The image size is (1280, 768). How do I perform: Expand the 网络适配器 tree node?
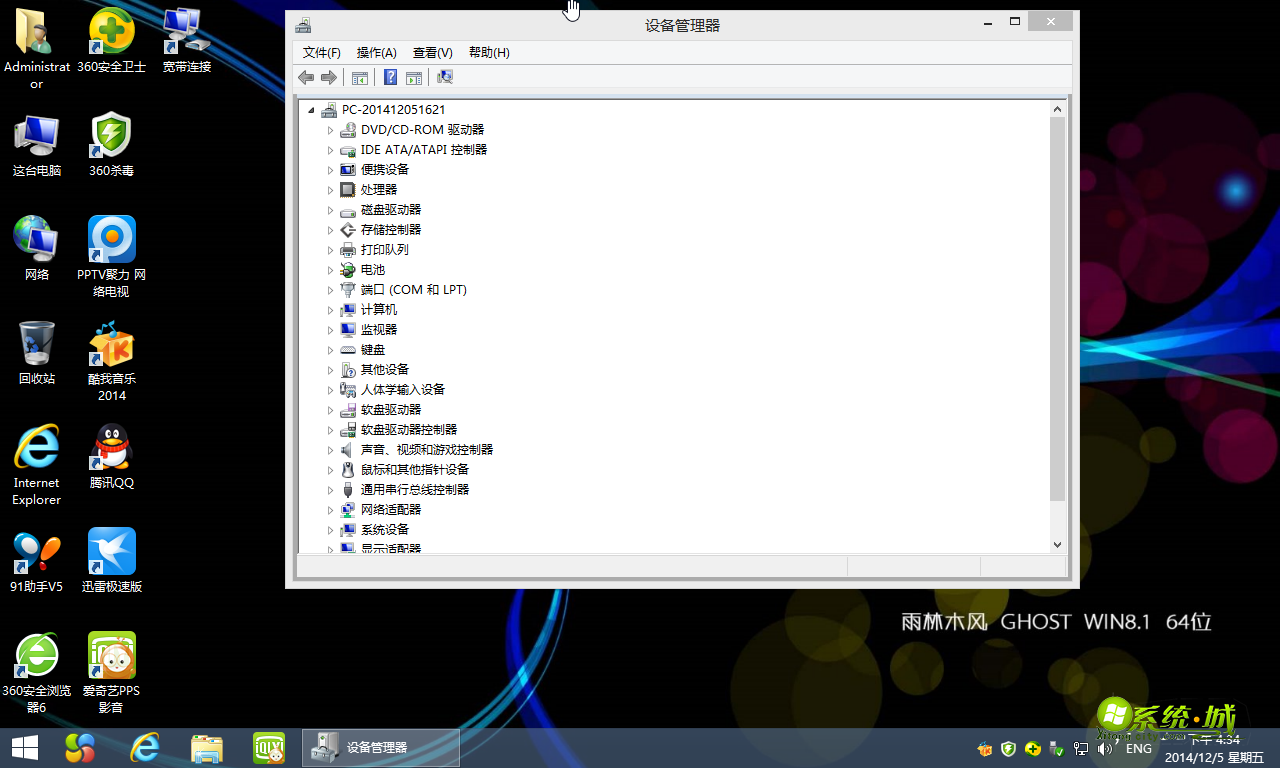[x=331, y=509]
